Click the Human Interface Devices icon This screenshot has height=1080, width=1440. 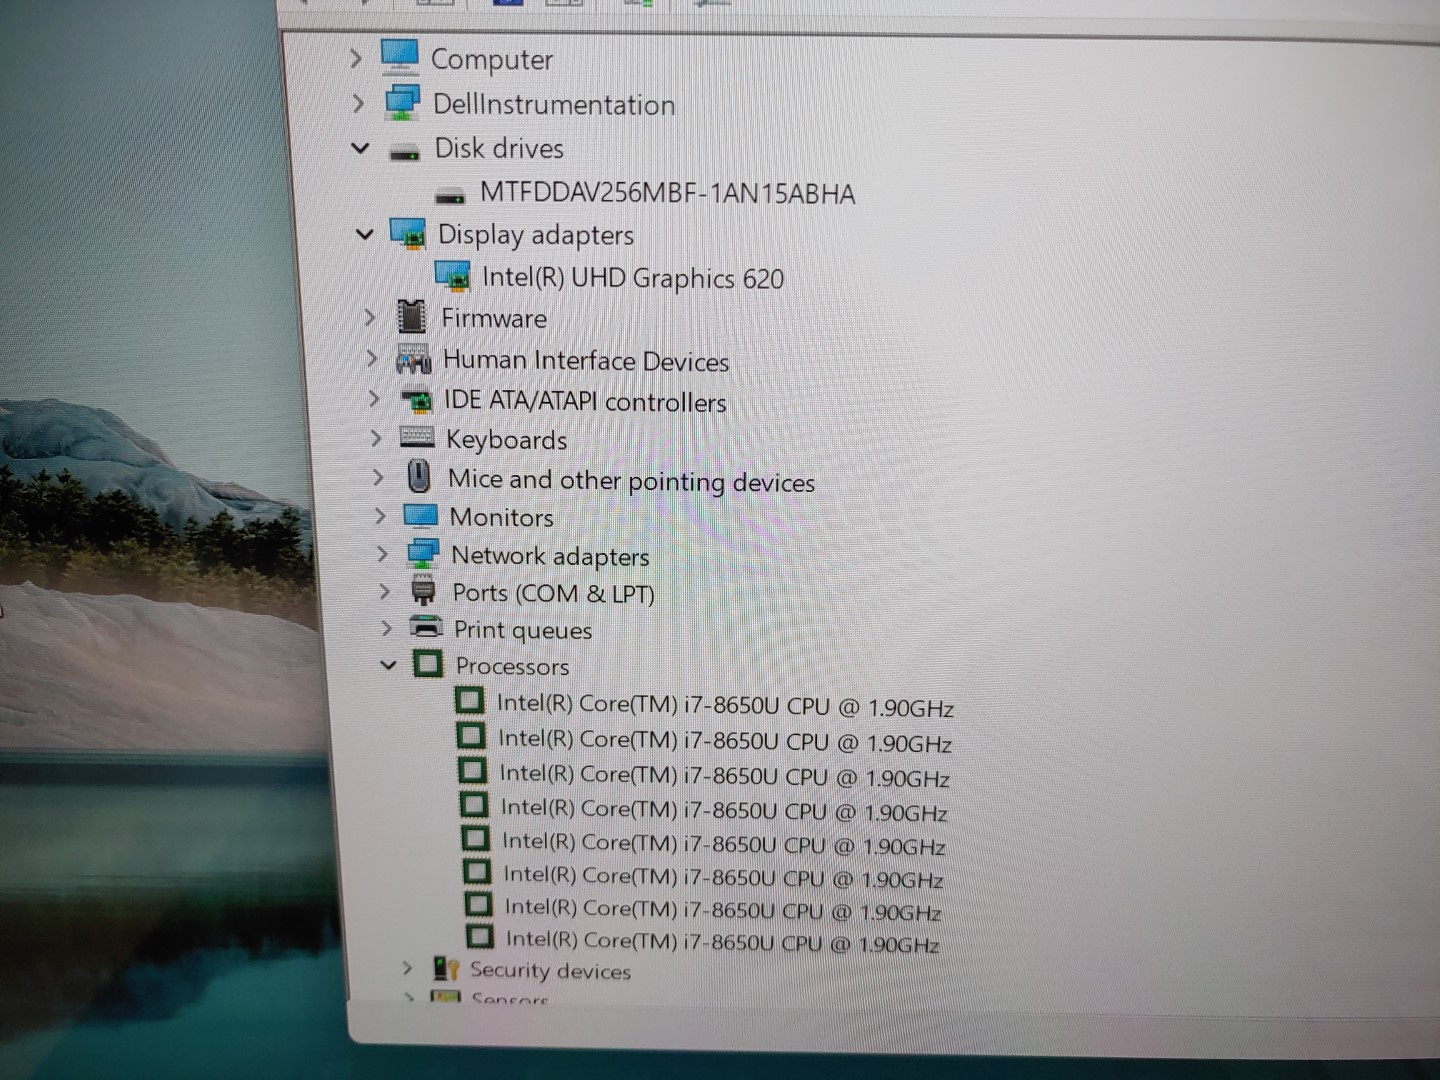pos(414,358)
